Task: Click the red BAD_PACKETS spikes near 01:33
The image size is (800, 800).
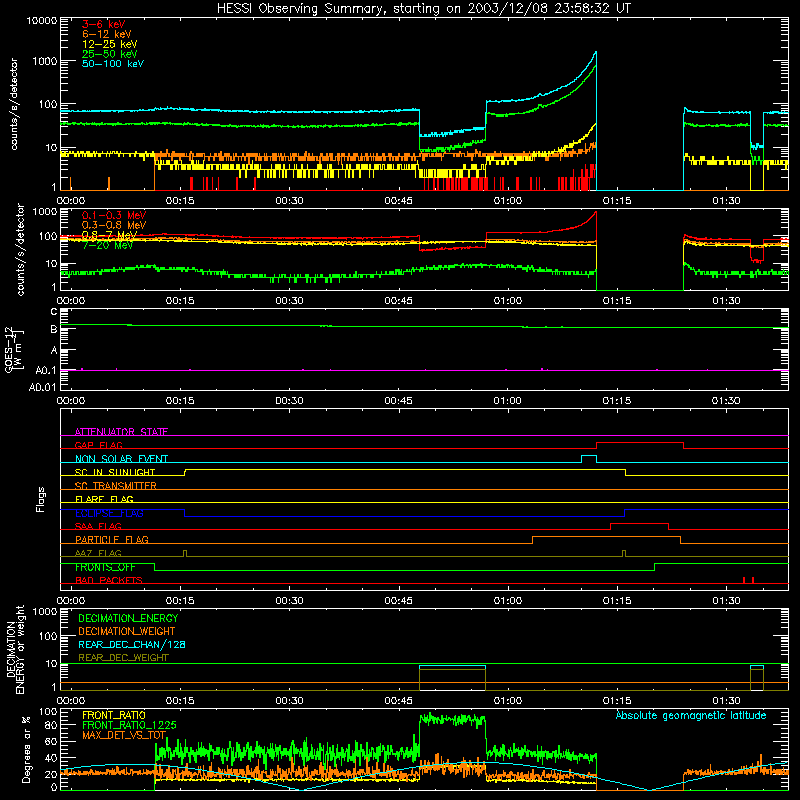Action: (748, 580)
